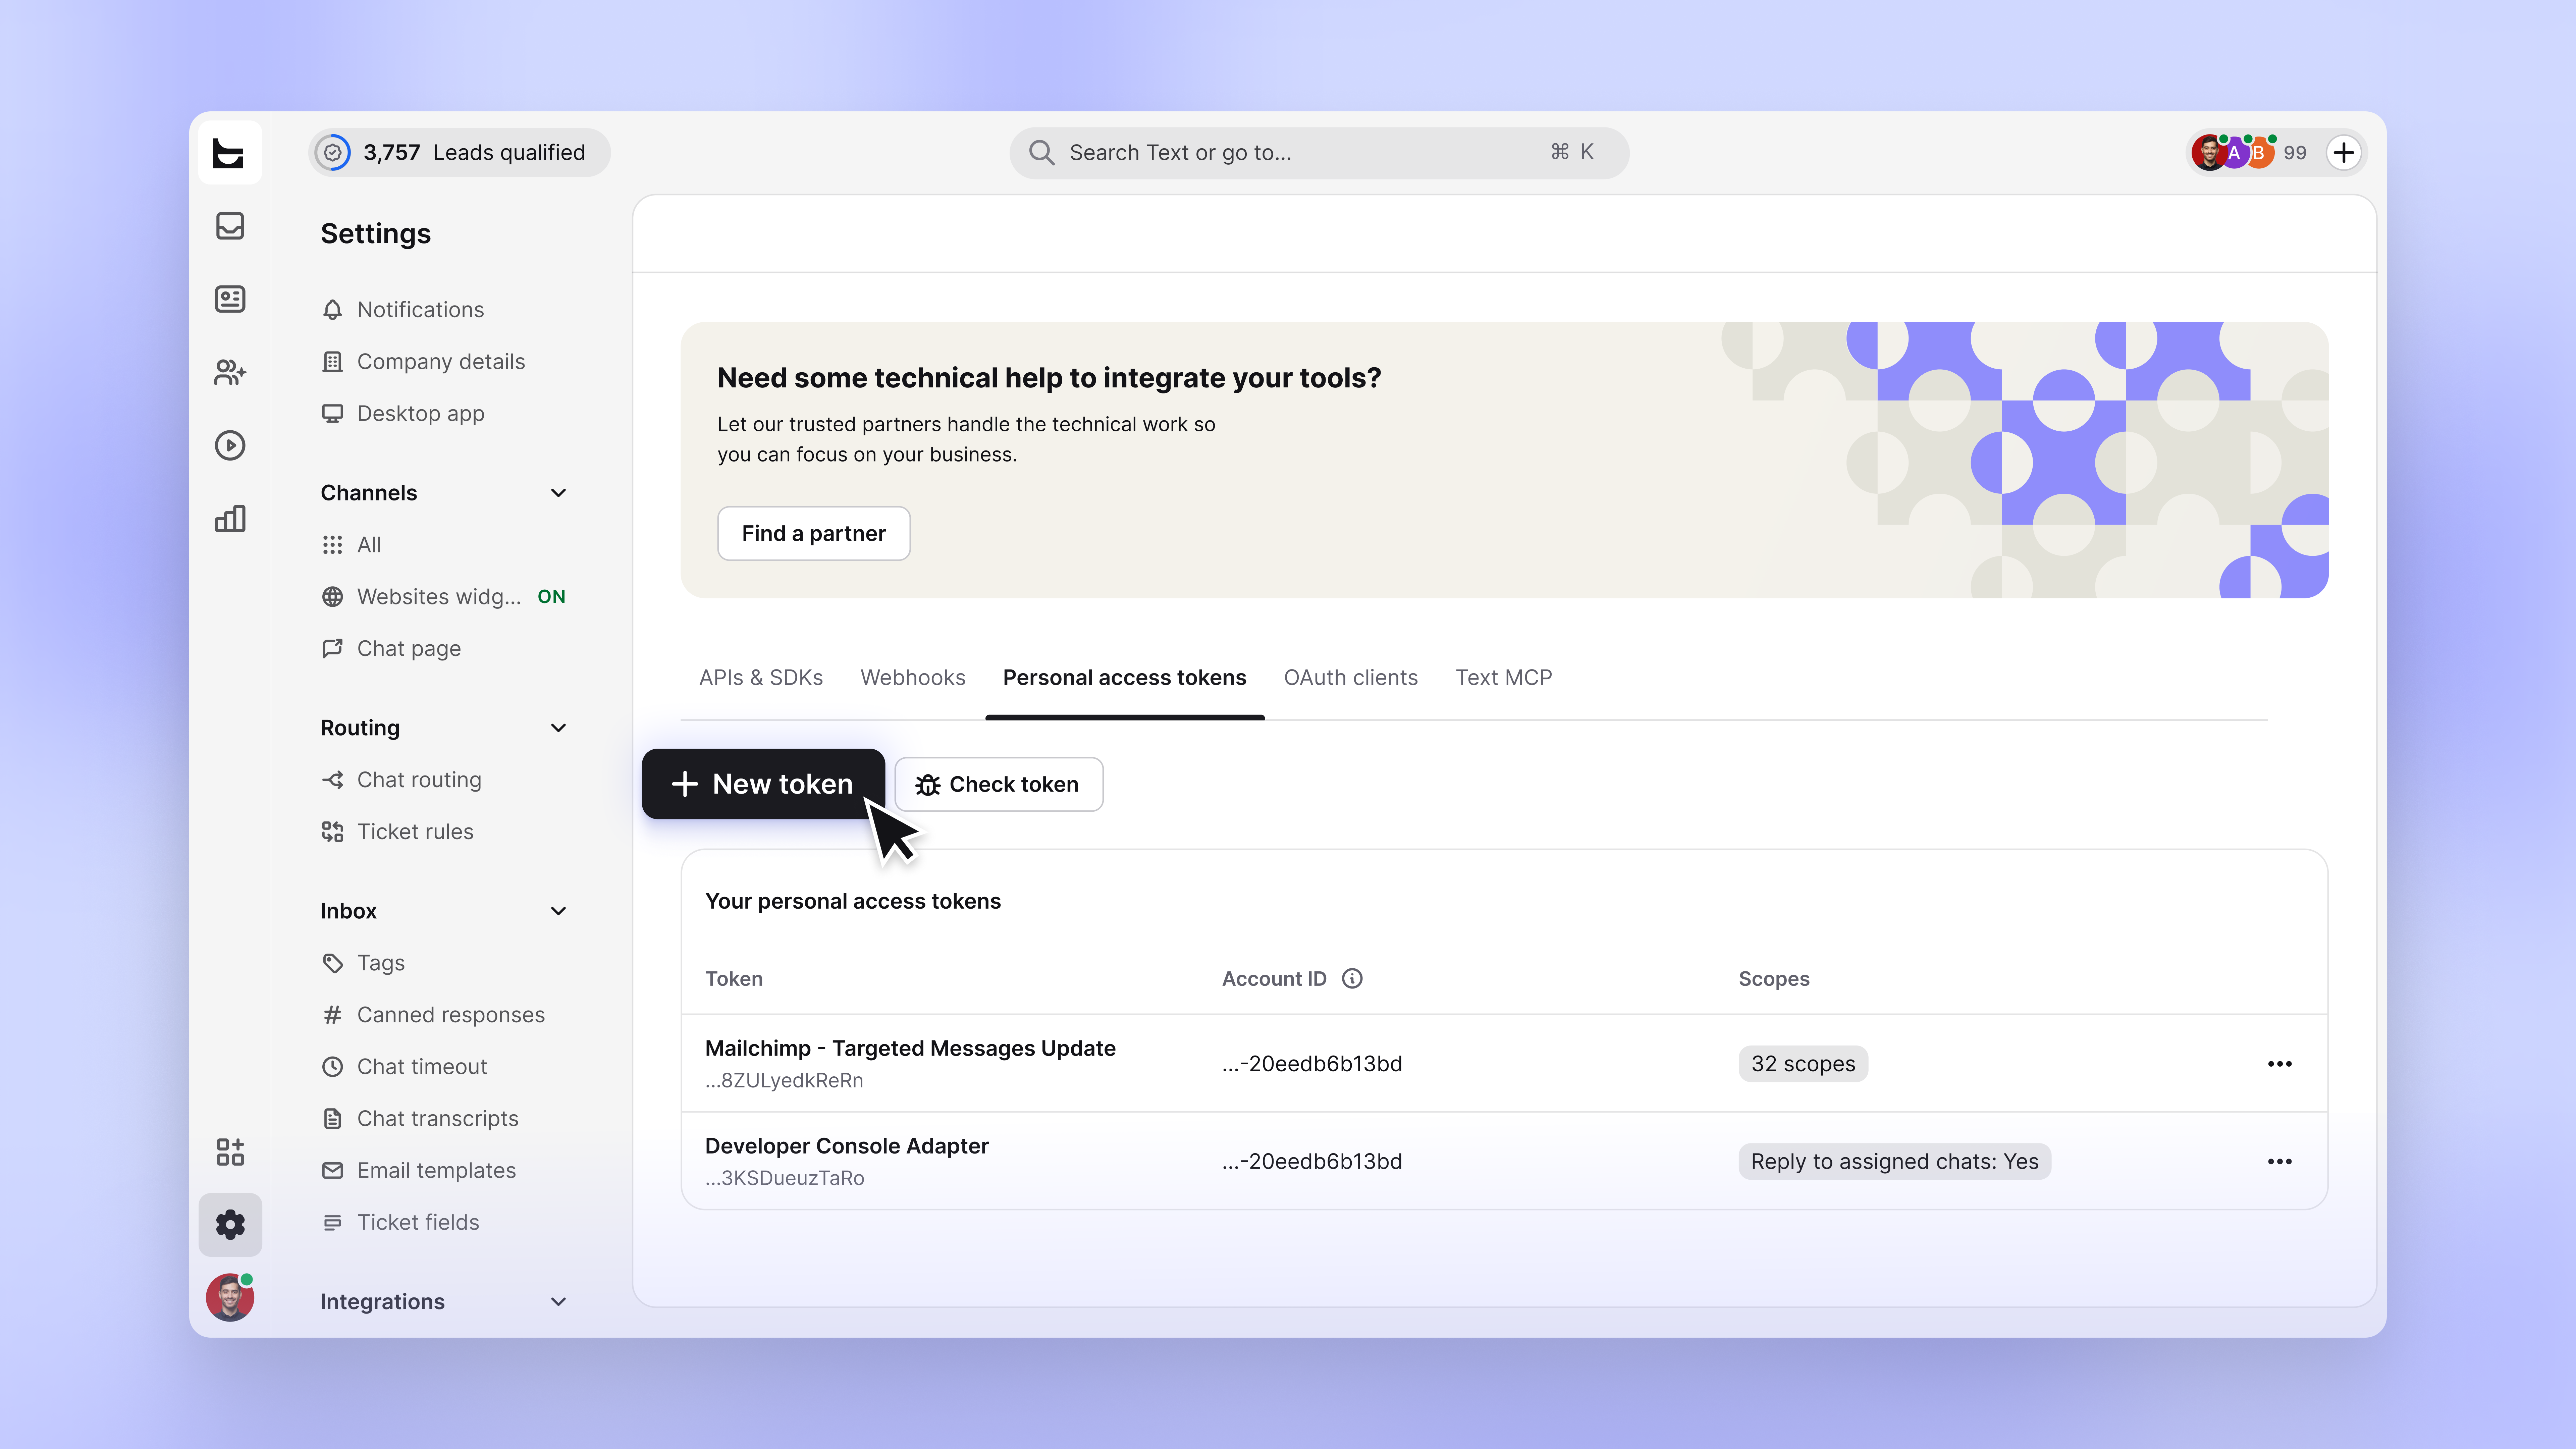Image resolution: width=2576 pixels, height=1449 pixels.
Task: Toggle the Integrations section chevron
Action: pyautogui.click(x=559, y=1302)
